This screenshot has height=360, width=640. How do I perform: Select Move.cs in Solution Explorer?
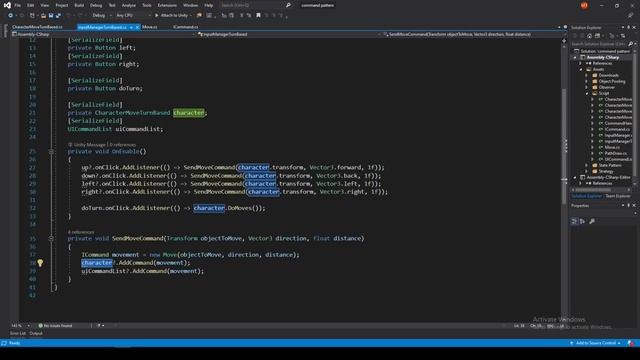pos(612,147)
